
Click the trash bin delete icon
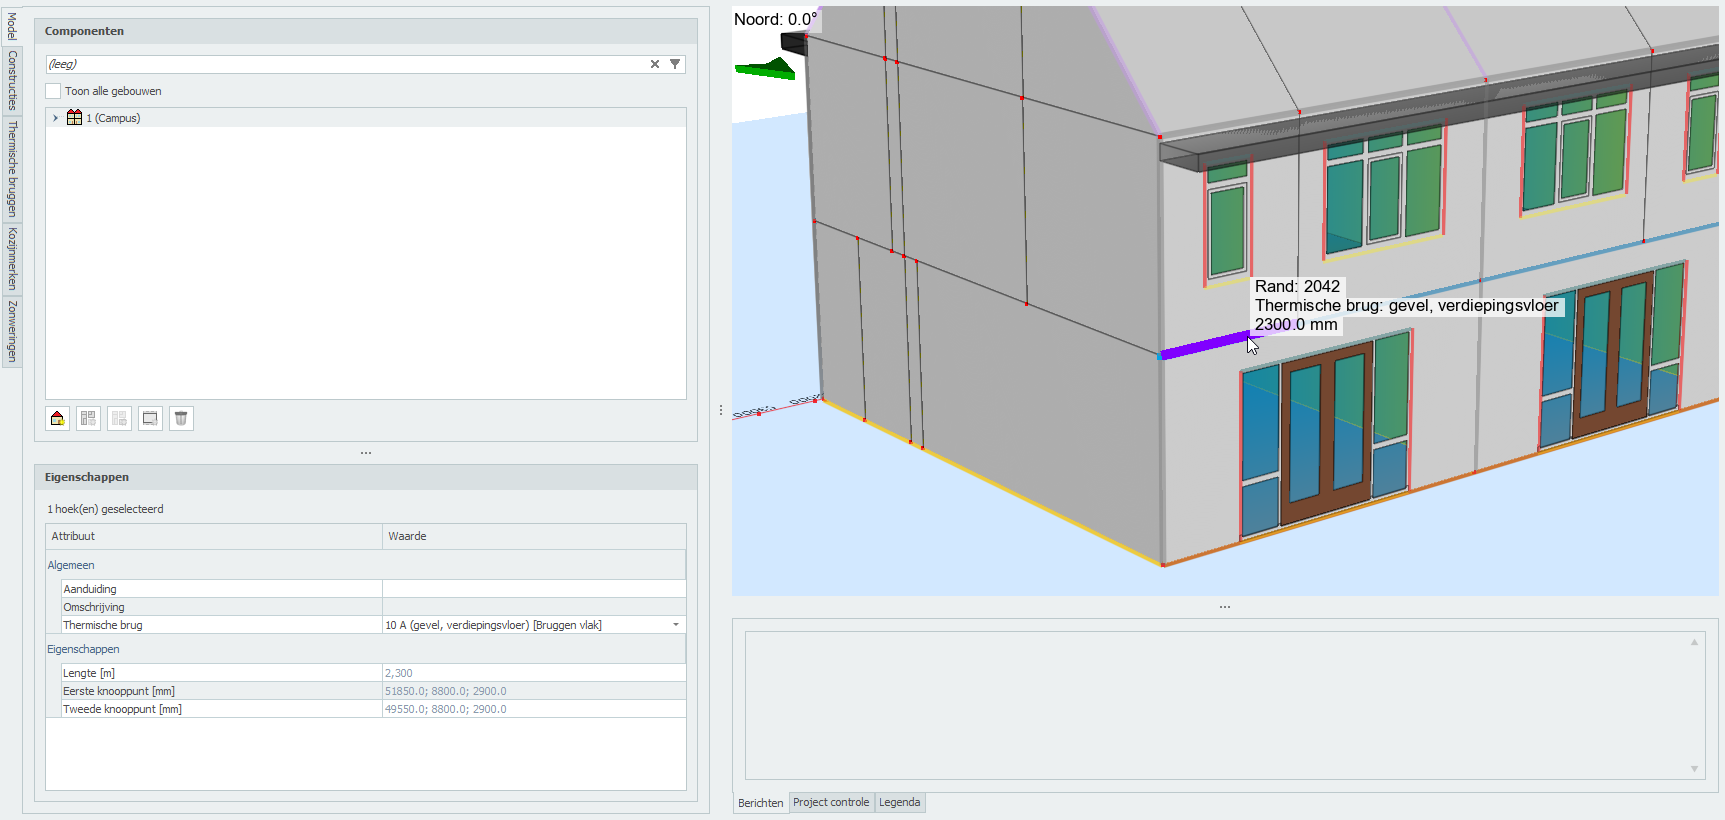coord(181,418)
